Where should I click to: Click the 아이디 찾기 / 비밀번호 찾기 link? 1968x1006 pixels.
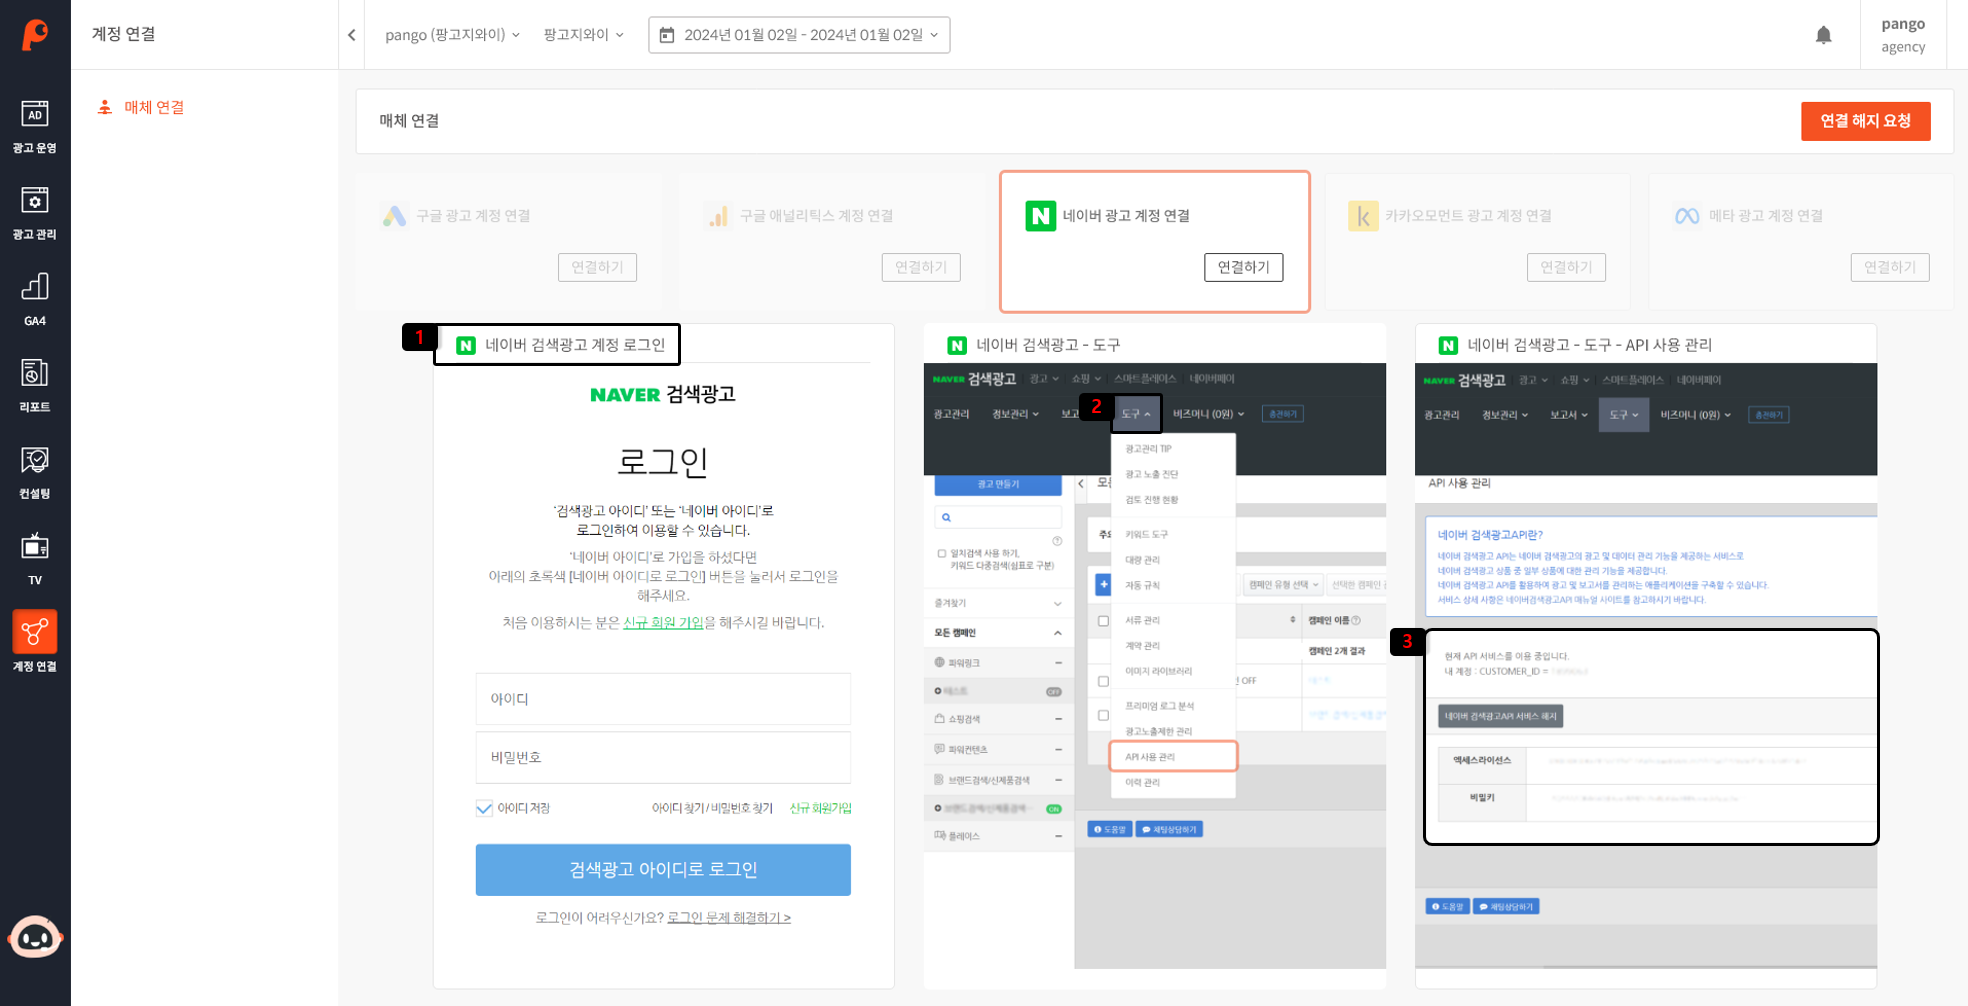[712, 808]
